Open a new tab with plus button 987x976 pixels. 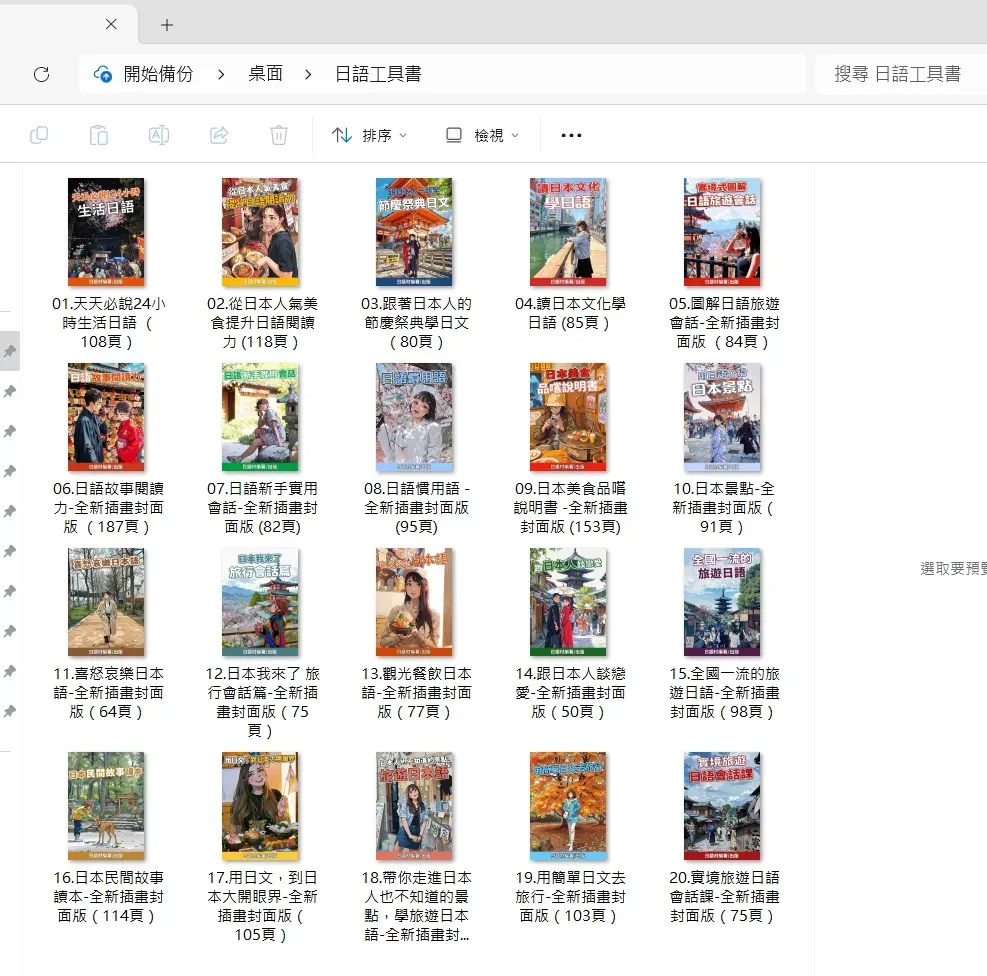(x=167, y=25)
